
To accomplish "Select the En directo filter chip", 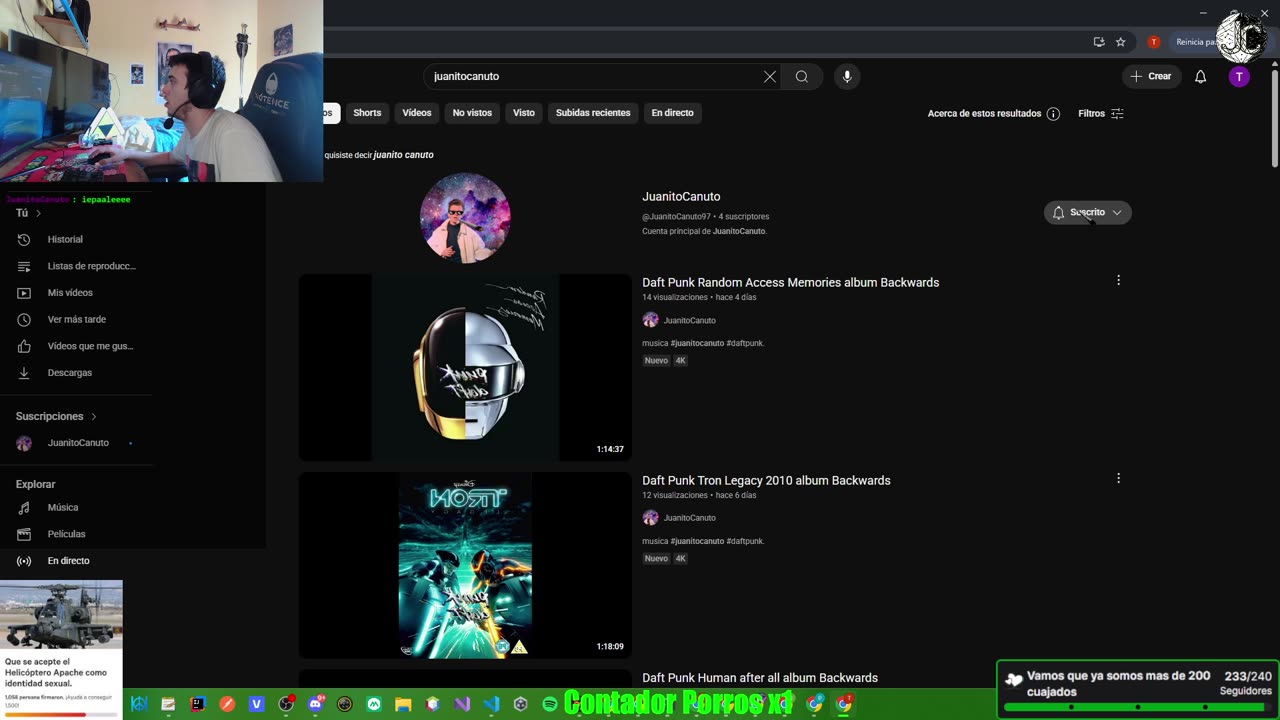I will 672,113.
